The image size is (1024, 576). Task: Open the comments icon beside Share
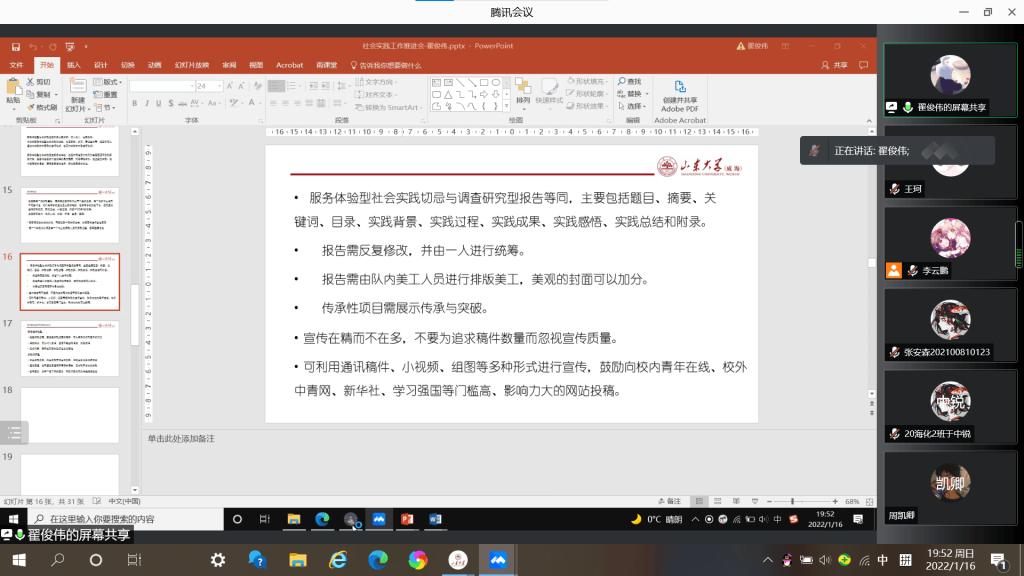point(862,65)
